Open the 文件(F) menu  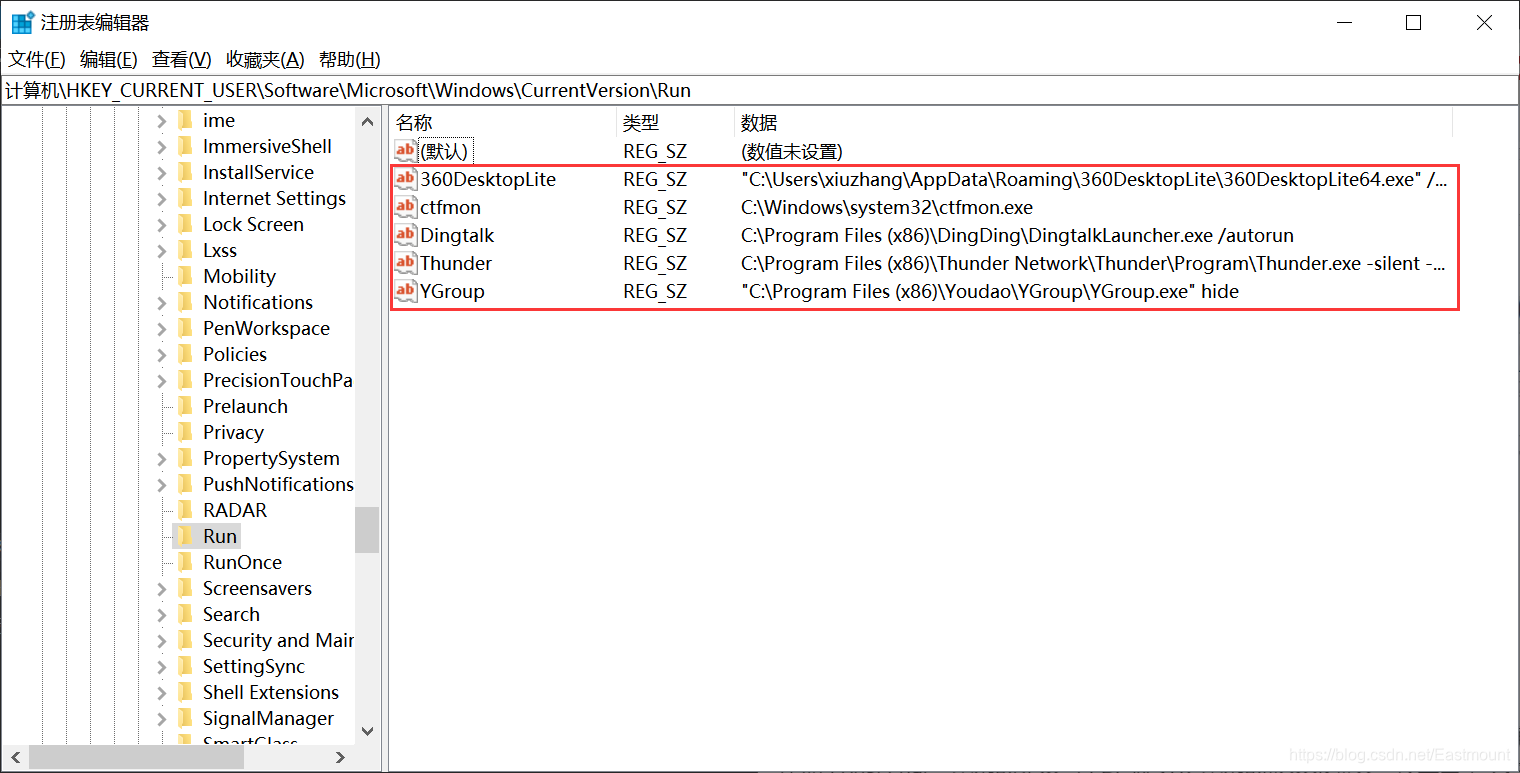point(37,60)
